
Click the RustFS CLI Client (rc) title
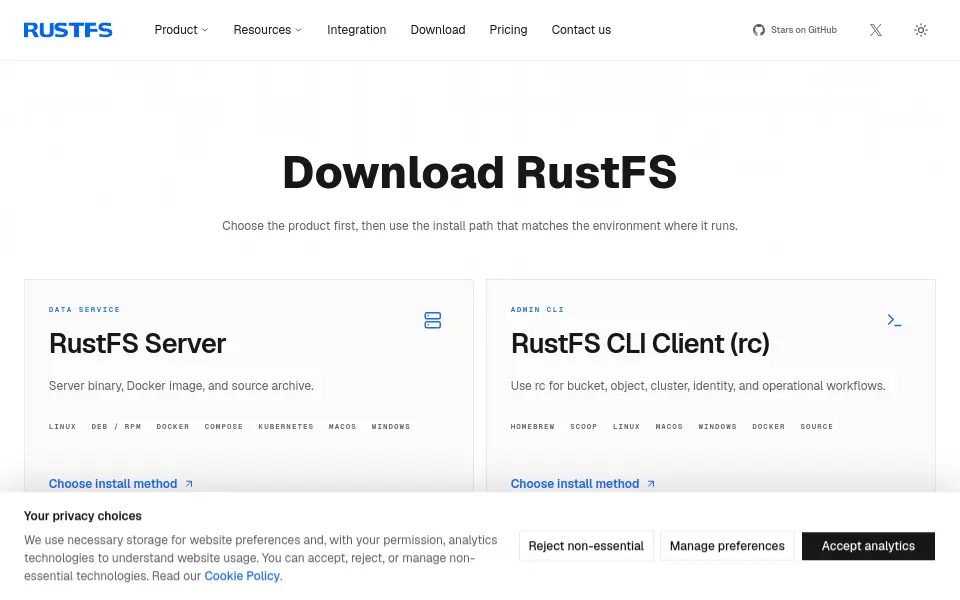point(640,343)
